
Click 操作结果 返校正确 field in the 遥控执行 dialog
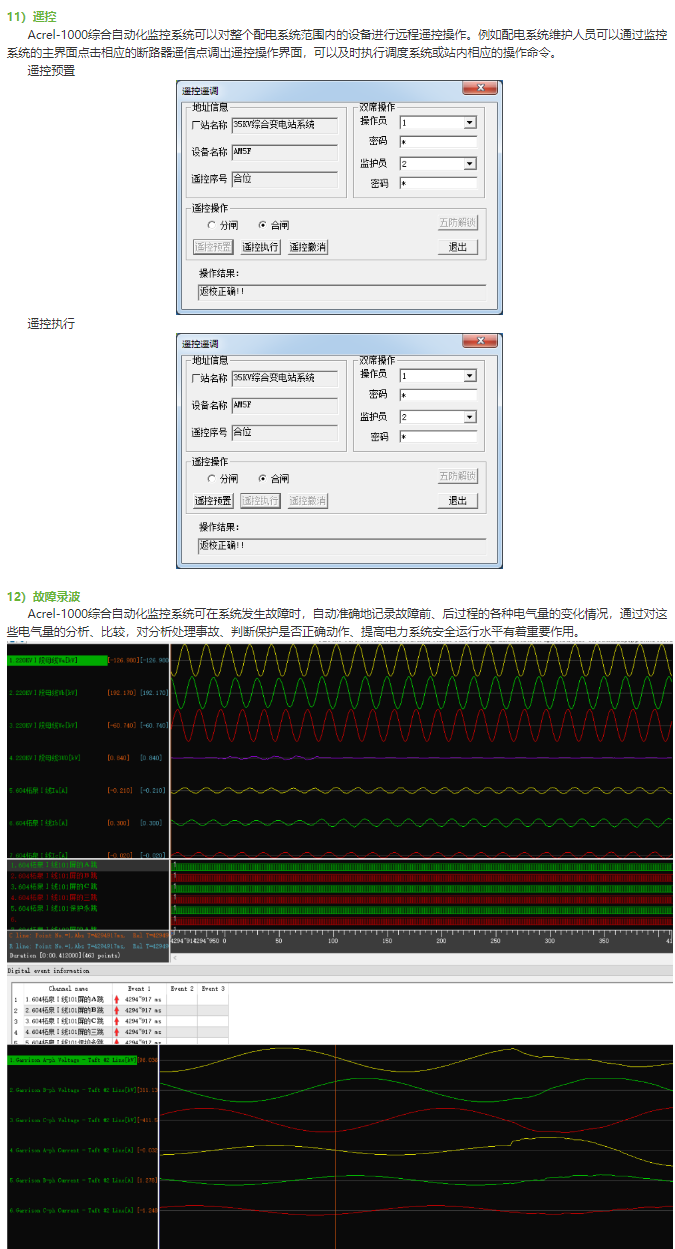click(341, 546)
